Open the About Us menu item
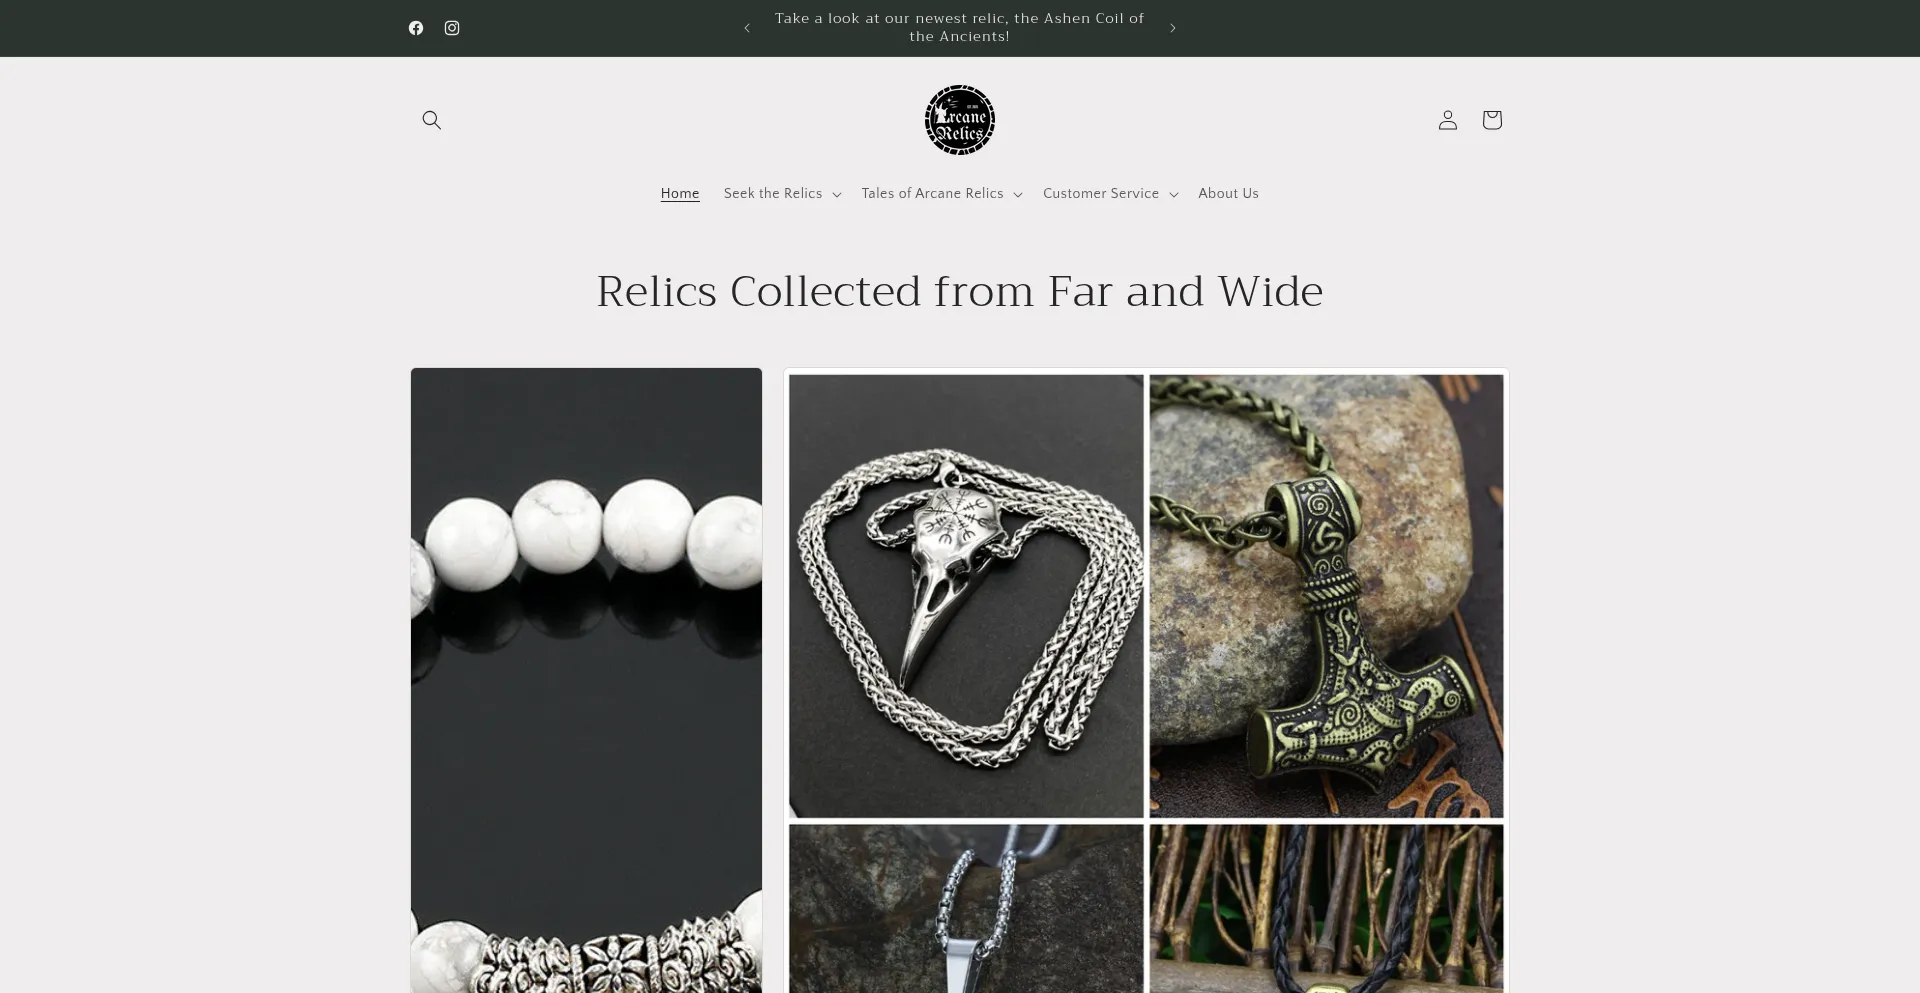The height and width of the screenshot is (993, 1920). (x=1228, y=194)
